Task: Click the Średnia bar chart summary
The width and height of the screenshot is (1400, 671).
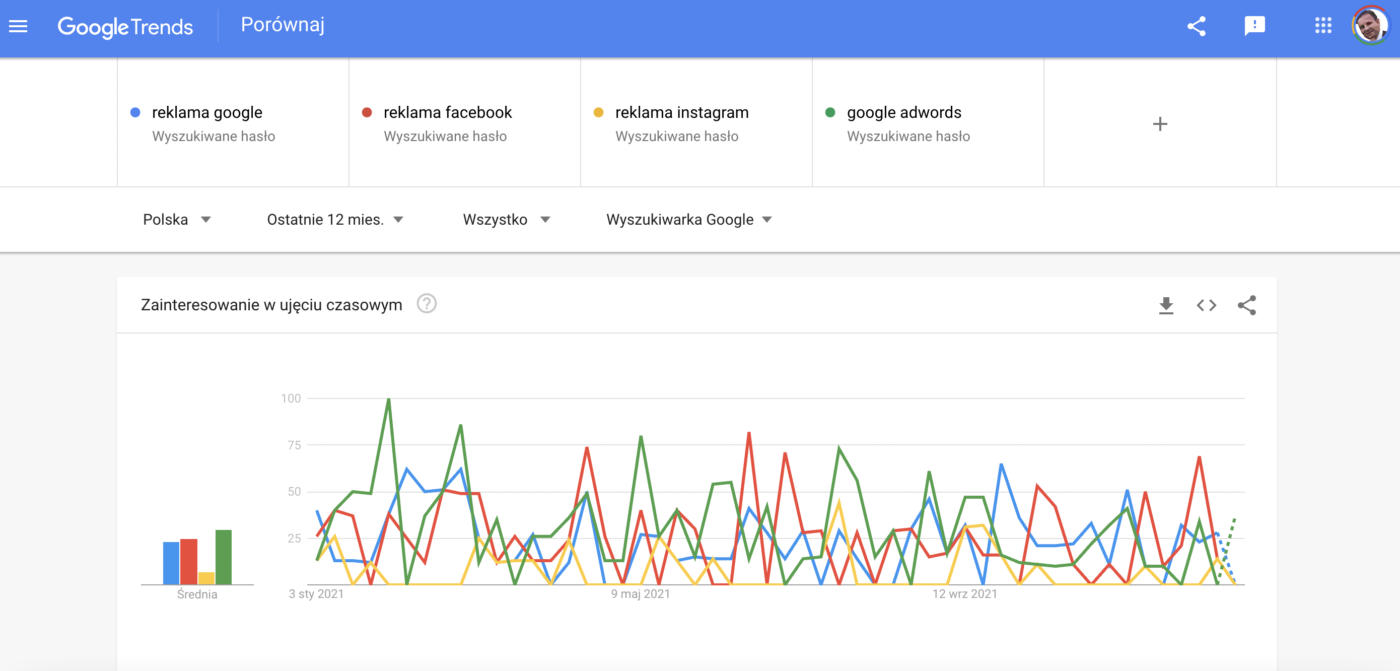Action: [196, 555]
